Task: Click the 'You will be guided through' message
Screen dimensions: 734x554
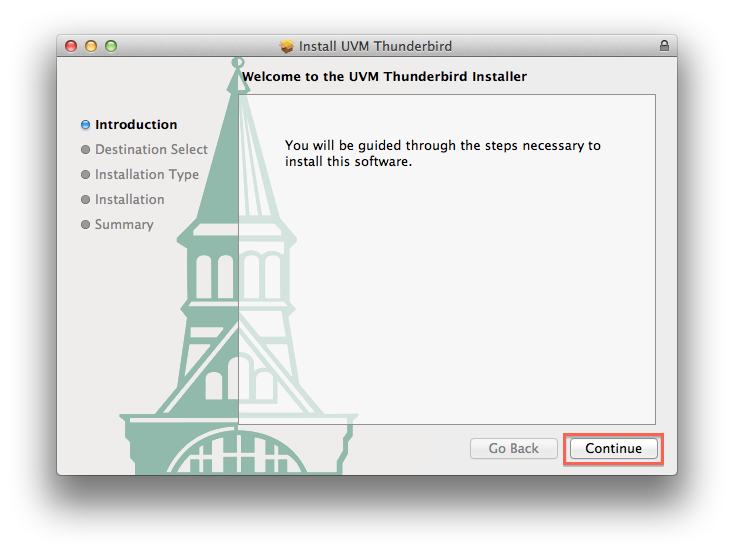Action: click(443, 153)
